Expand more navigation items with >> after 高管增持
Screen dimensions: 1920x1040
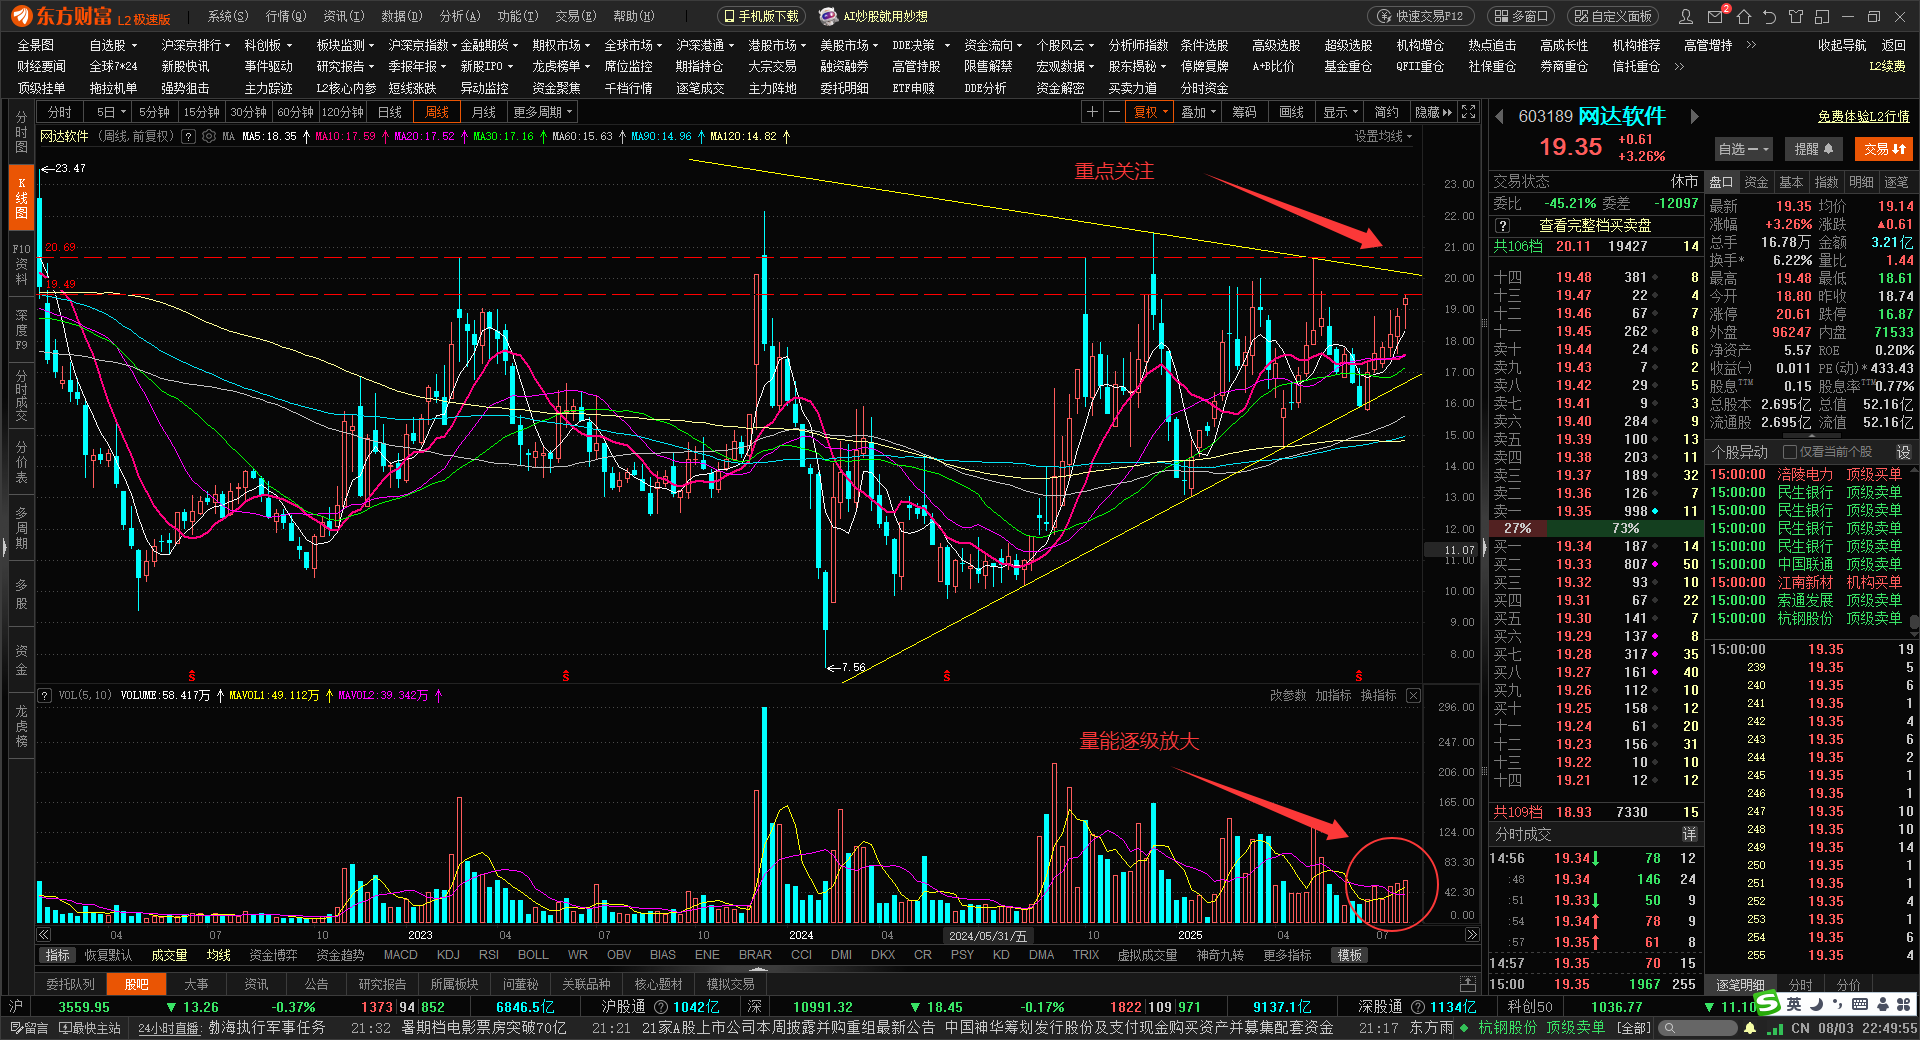coord(1751,45)
